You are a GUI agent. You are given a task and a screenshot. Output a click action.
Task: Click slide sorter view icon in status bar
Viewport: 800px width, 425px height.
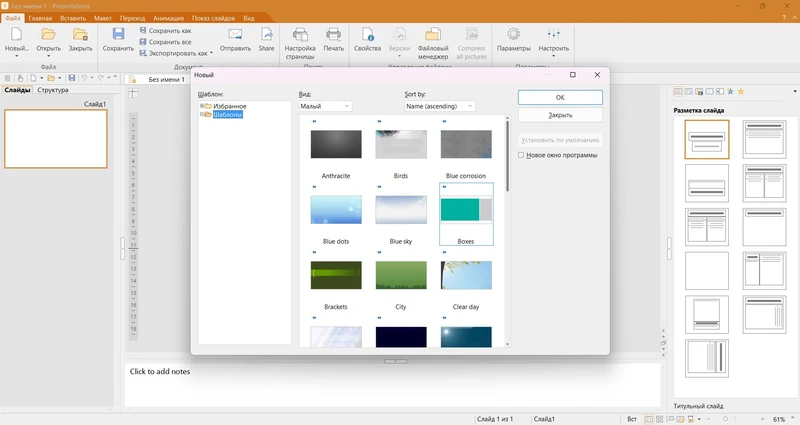659,419
